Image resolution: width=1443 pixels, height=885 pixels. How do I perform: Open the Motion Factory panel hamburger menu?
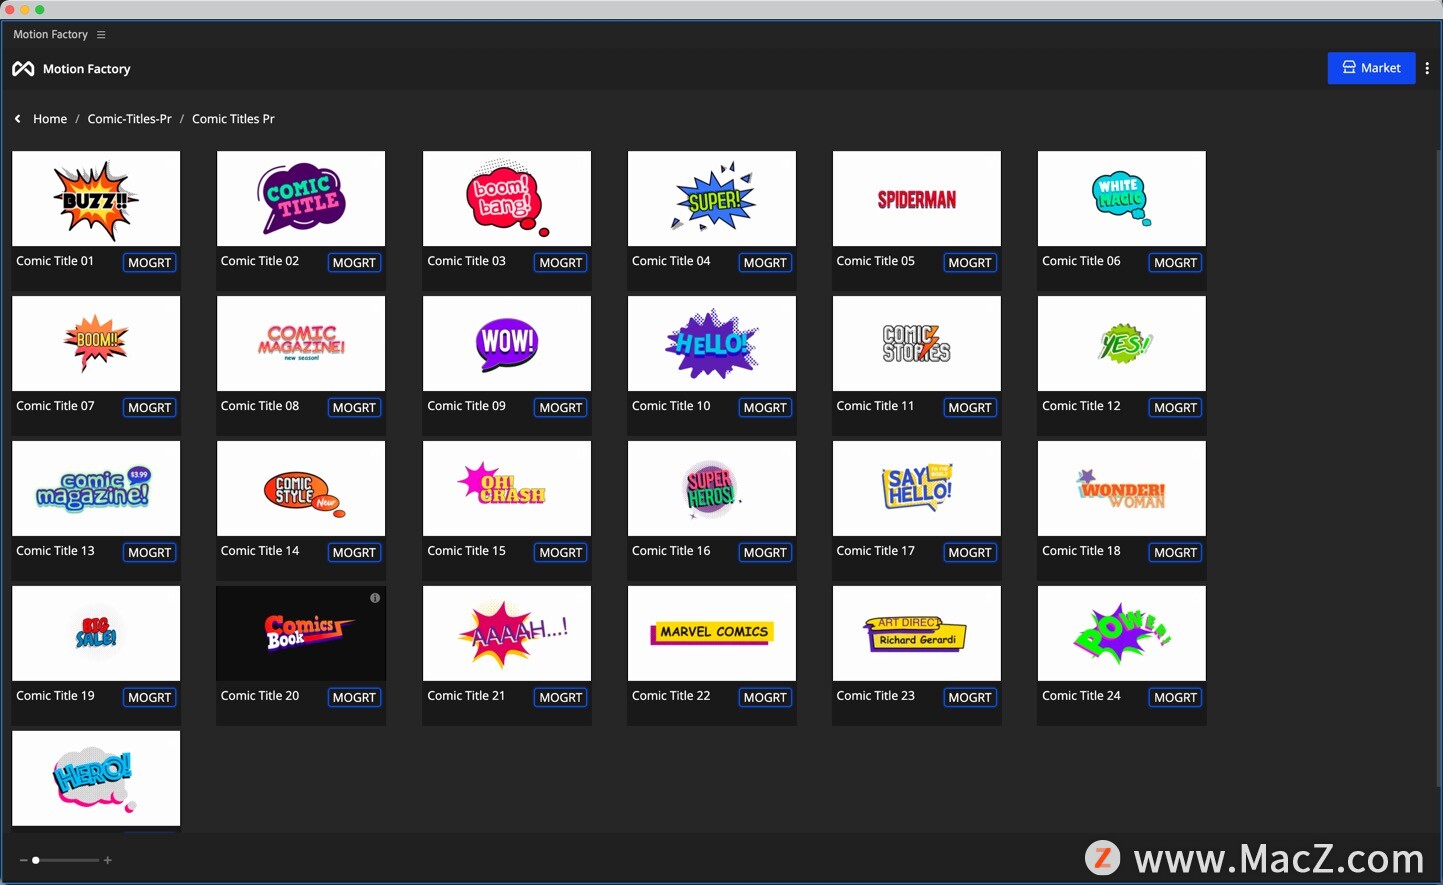(101, 35)
